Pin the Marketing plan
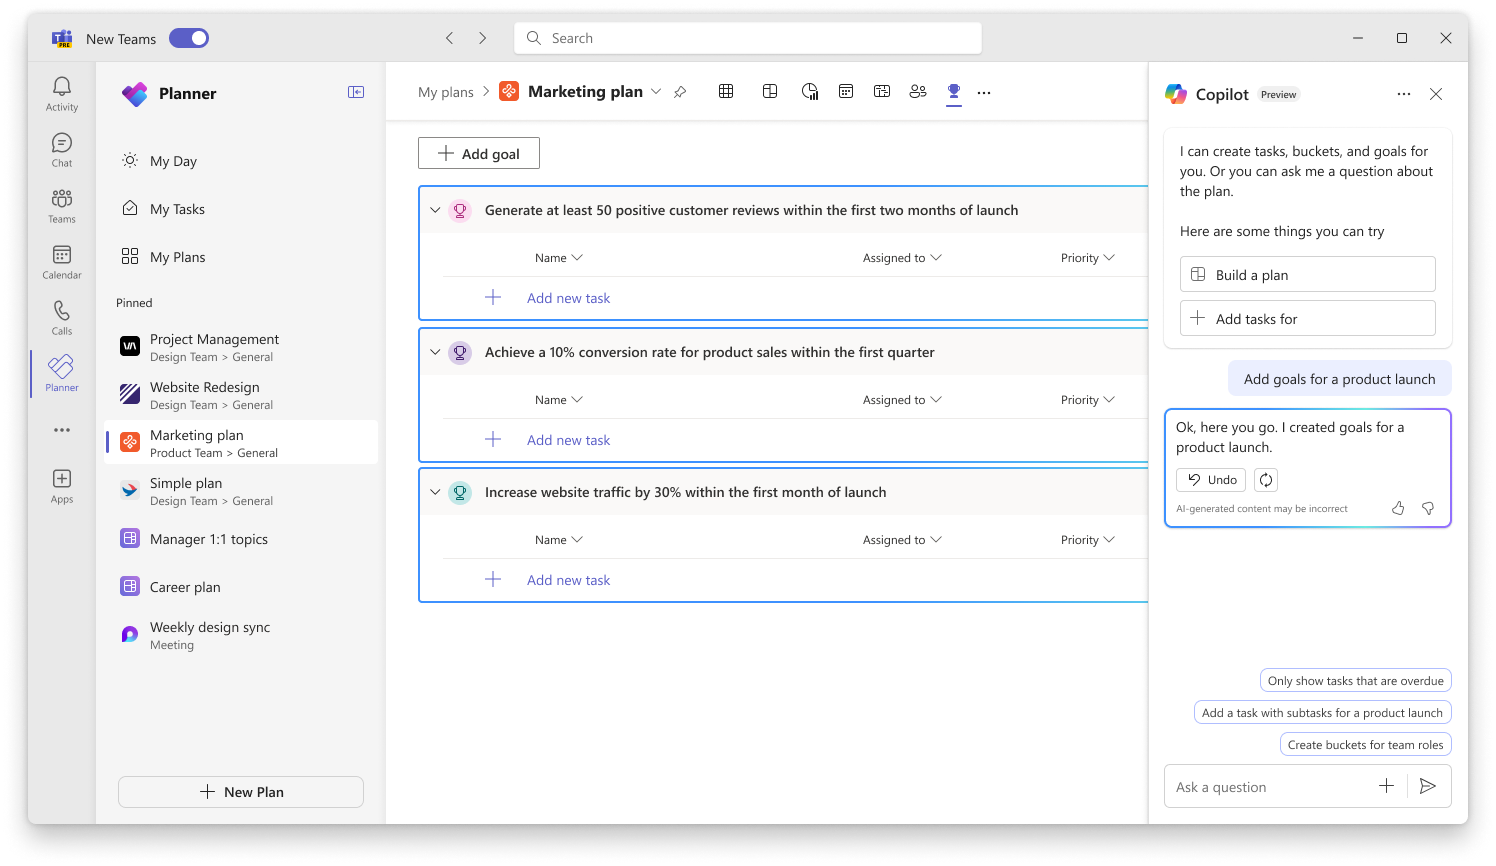Screen dimensions: 1496x866 point(680,91)
